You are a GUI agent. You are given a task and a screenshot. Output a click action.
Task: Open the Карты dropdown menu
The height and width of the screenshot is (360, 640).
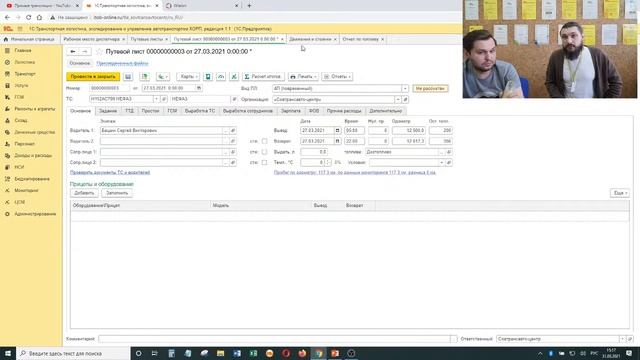[x=188, y=76]
